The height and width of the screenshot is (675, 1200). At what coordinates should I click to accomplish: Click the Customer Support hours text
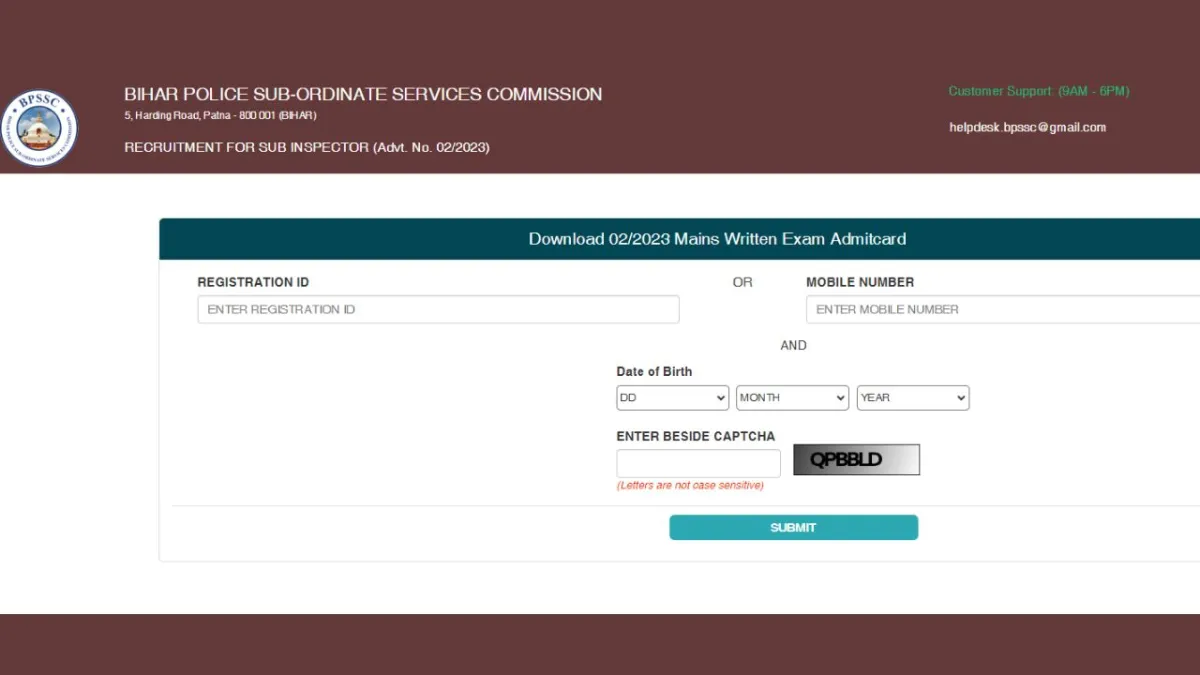coord(1038,91)
